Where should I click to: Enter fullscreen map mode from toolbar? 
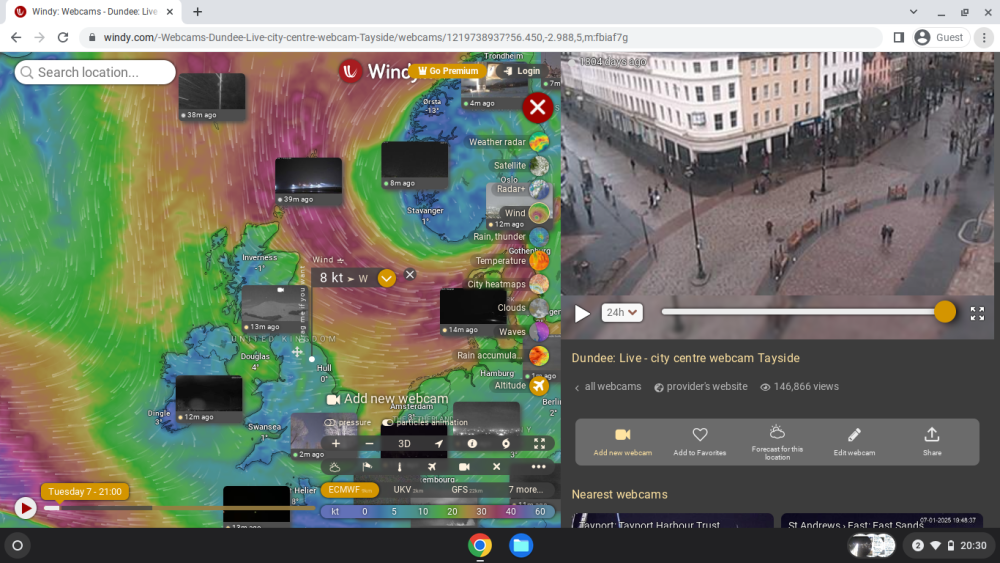(x=540, y=444)
